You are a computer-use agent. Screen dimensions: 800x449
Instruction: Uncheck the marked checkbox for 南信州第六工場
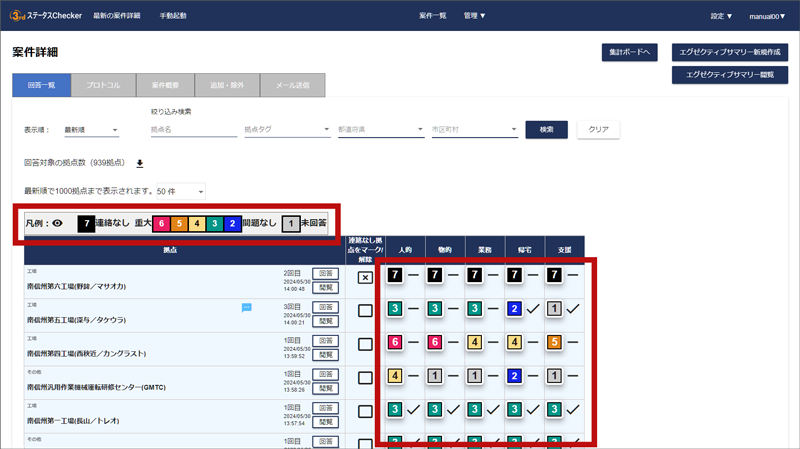pos(365,277)
